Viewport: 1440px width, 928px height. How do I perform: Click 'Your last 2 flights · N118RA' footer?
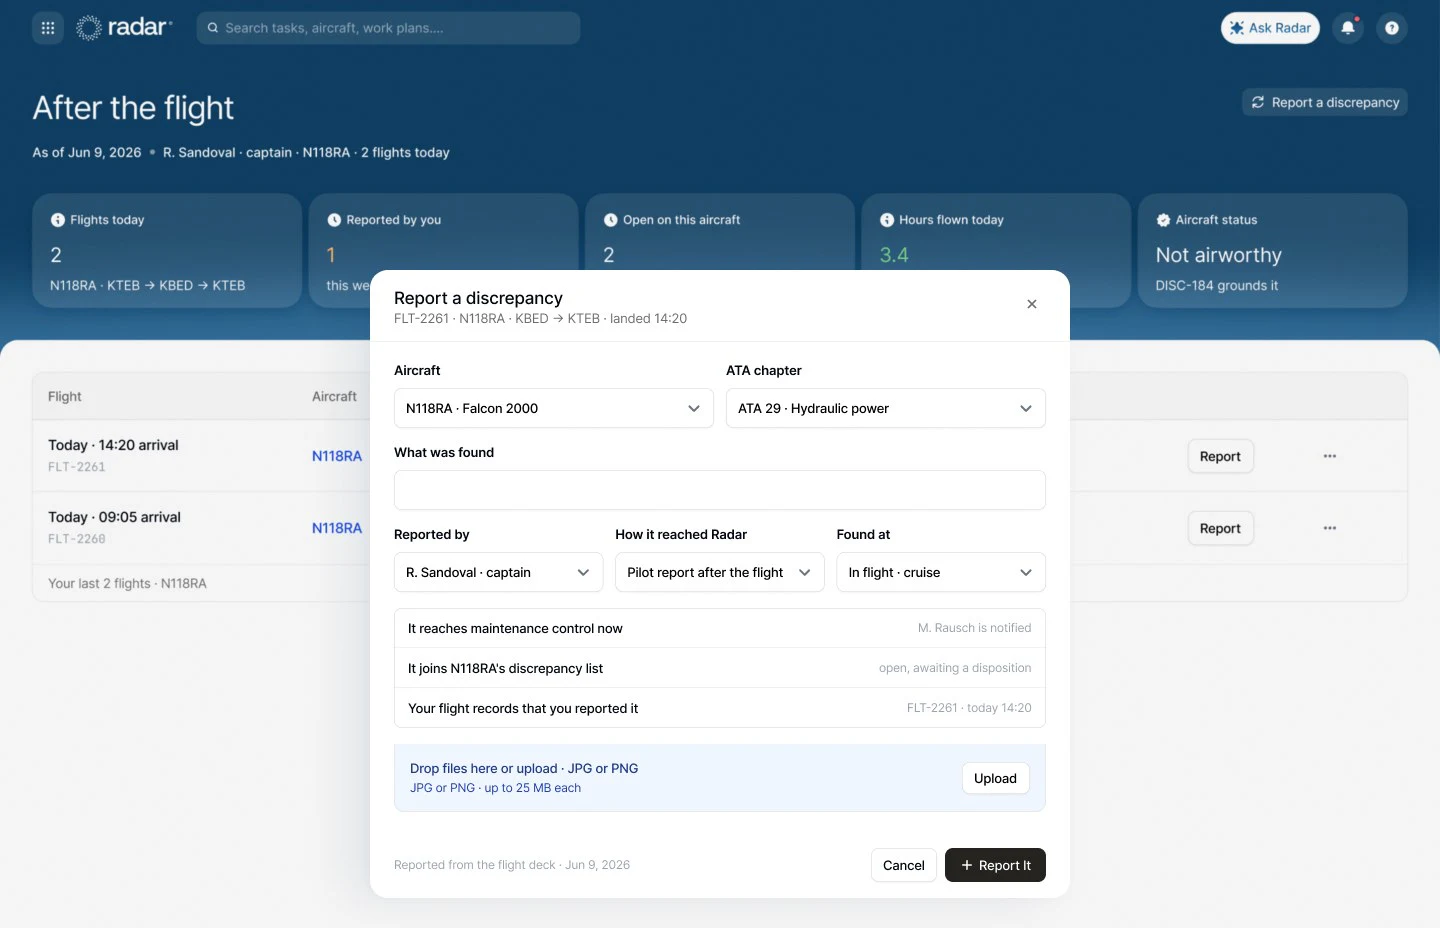[x=127, y=583]
